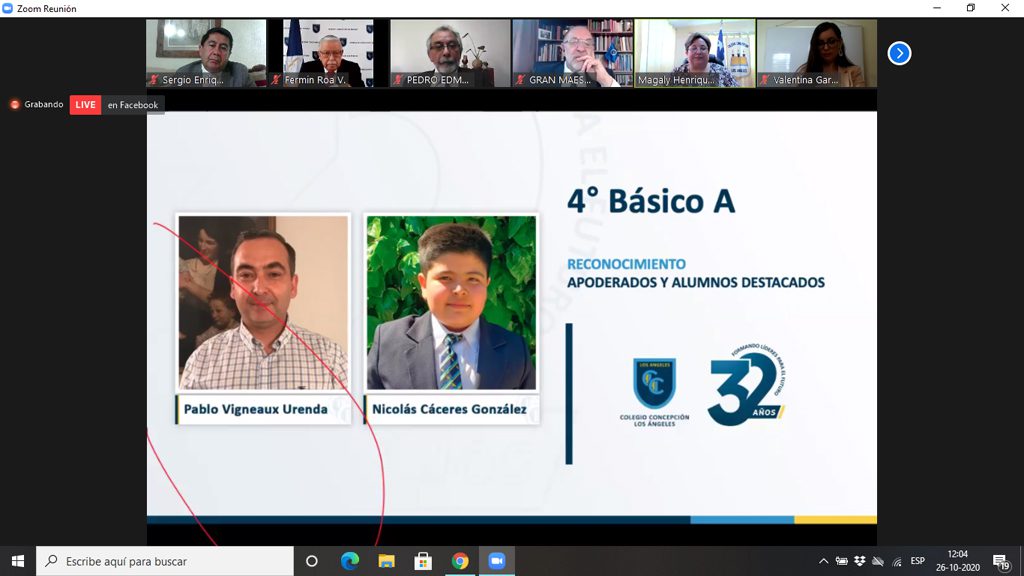Expand hidden system tray icons
1024x576 pixels.
point(824,561)
